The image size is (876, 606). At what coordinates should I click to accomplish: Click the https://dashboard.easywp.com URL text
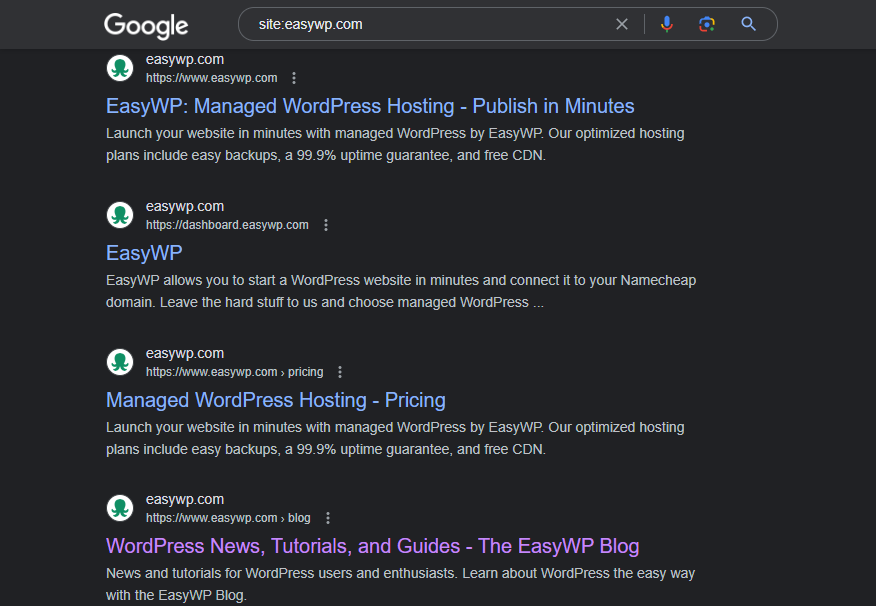point(227,225)
